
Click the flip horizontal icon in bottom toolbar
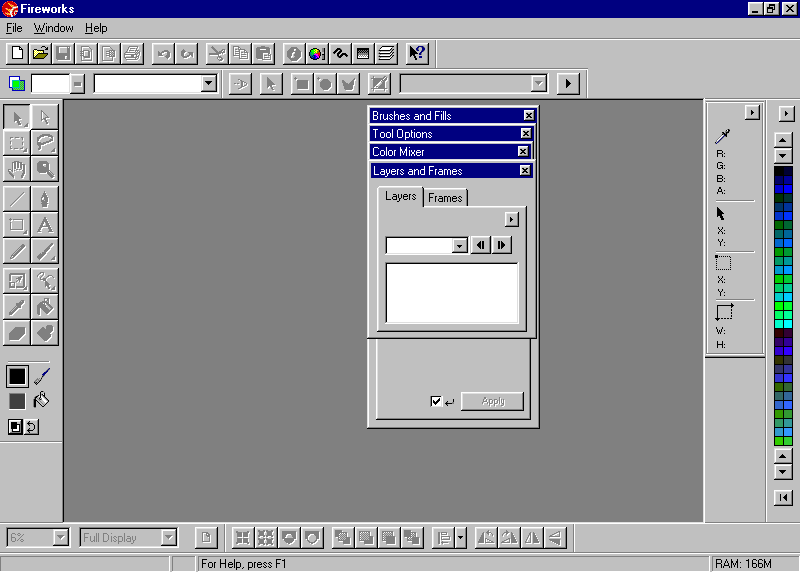pos(532,538)
